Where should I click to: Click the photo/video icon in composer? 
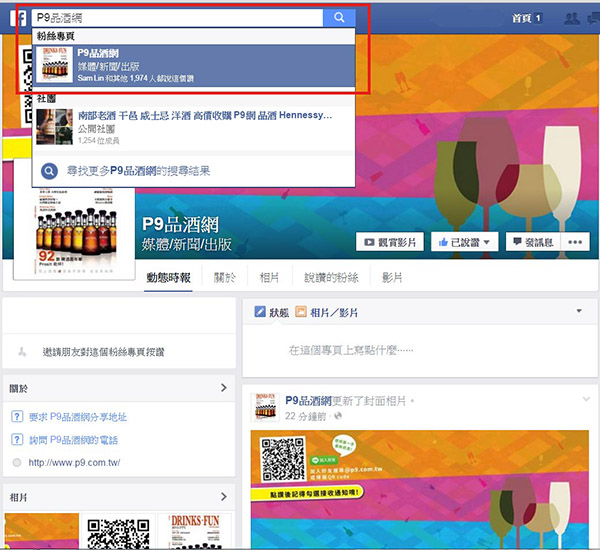[x=301, y=312]
